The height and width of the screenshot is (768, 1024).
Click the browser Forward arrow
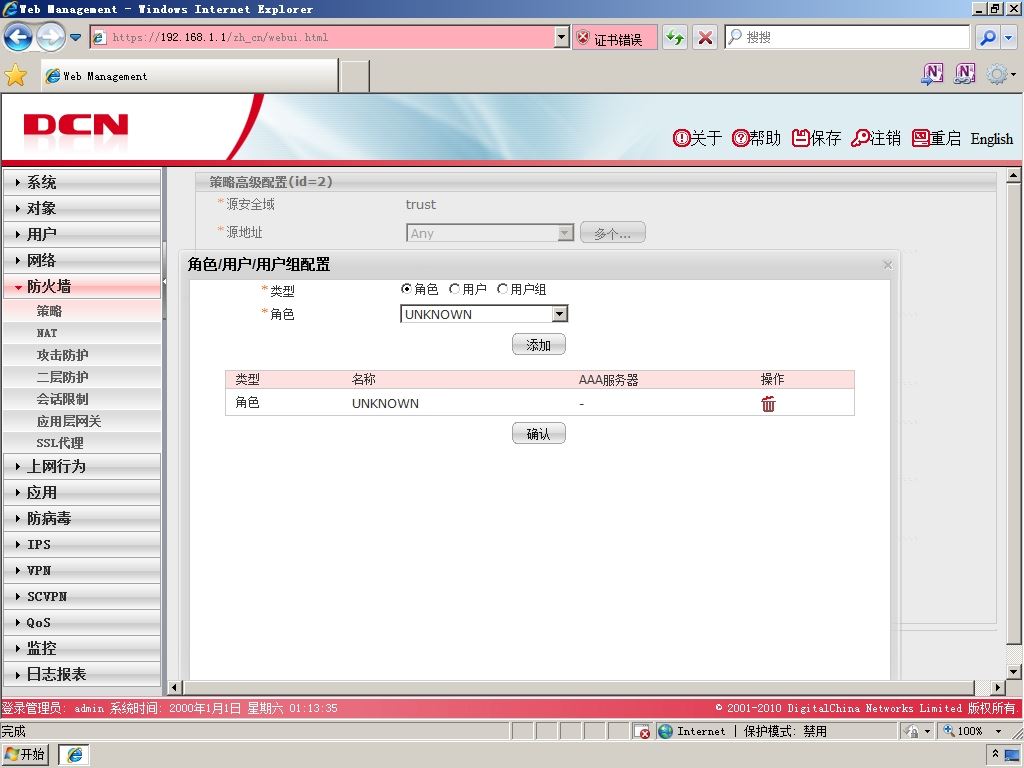[x=50, y=37]
